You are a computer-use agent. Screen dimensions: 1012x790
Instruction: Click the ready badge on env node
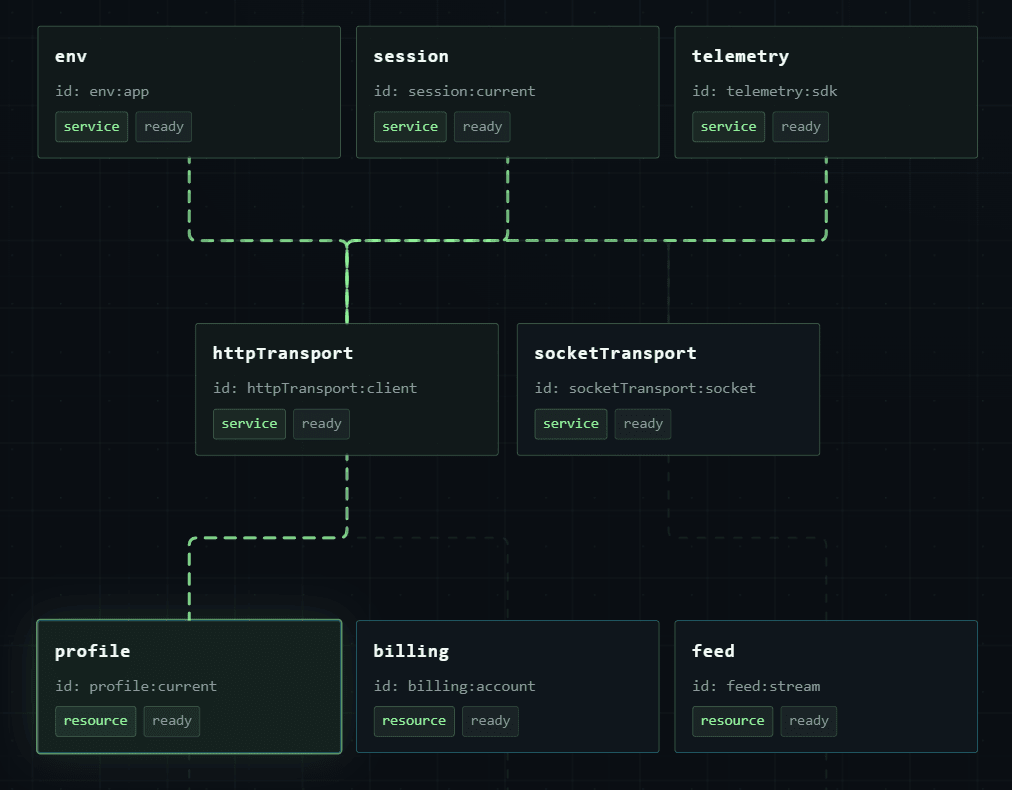tap(164, 127)
